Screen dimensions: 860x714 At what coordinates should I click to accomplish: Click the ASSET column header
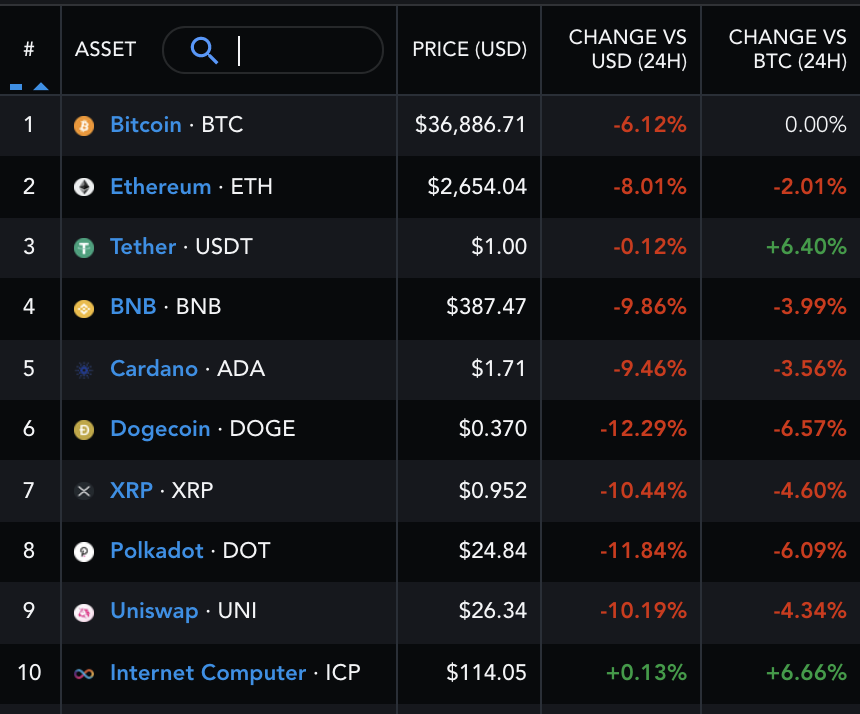point(105,50)
